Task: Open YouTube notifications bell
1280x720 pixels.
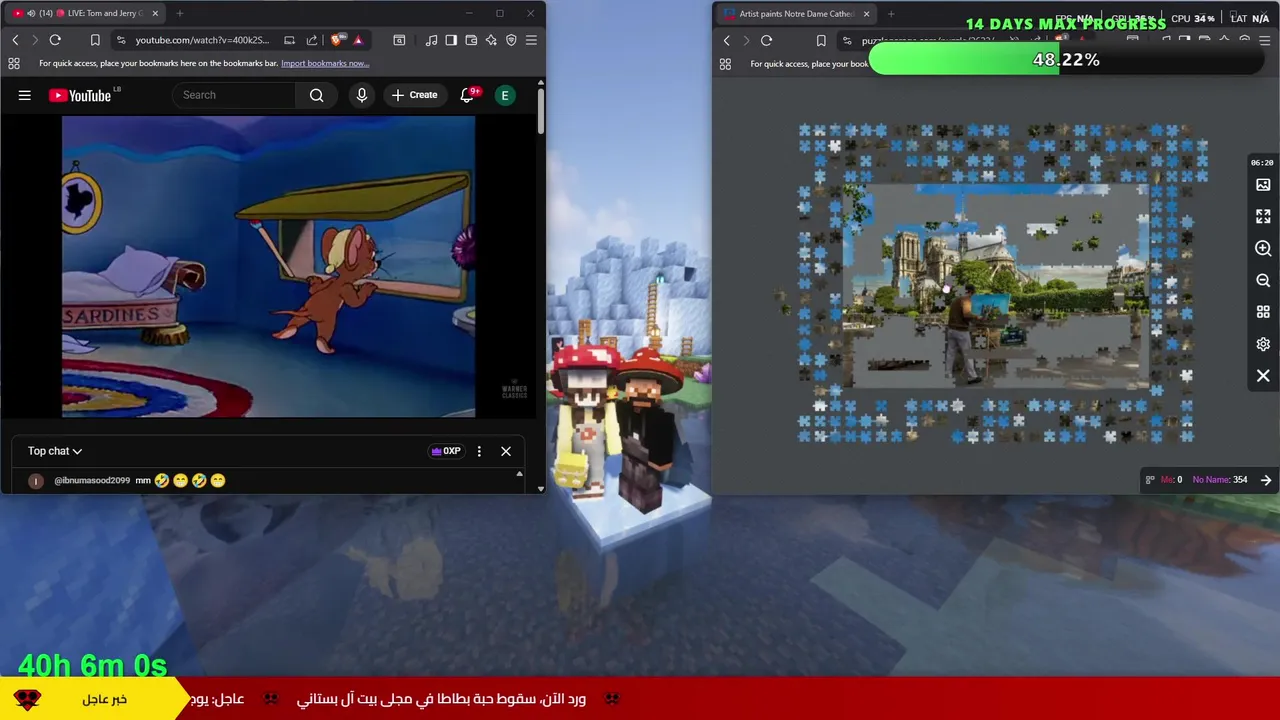Action: pos(467,95)
